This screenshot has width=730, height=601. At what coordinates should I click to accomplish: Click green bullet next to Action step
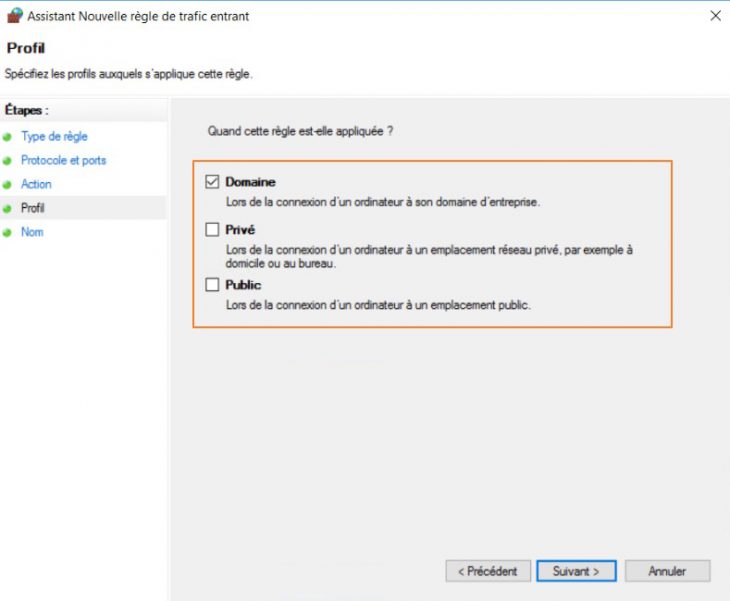point(7,185)
